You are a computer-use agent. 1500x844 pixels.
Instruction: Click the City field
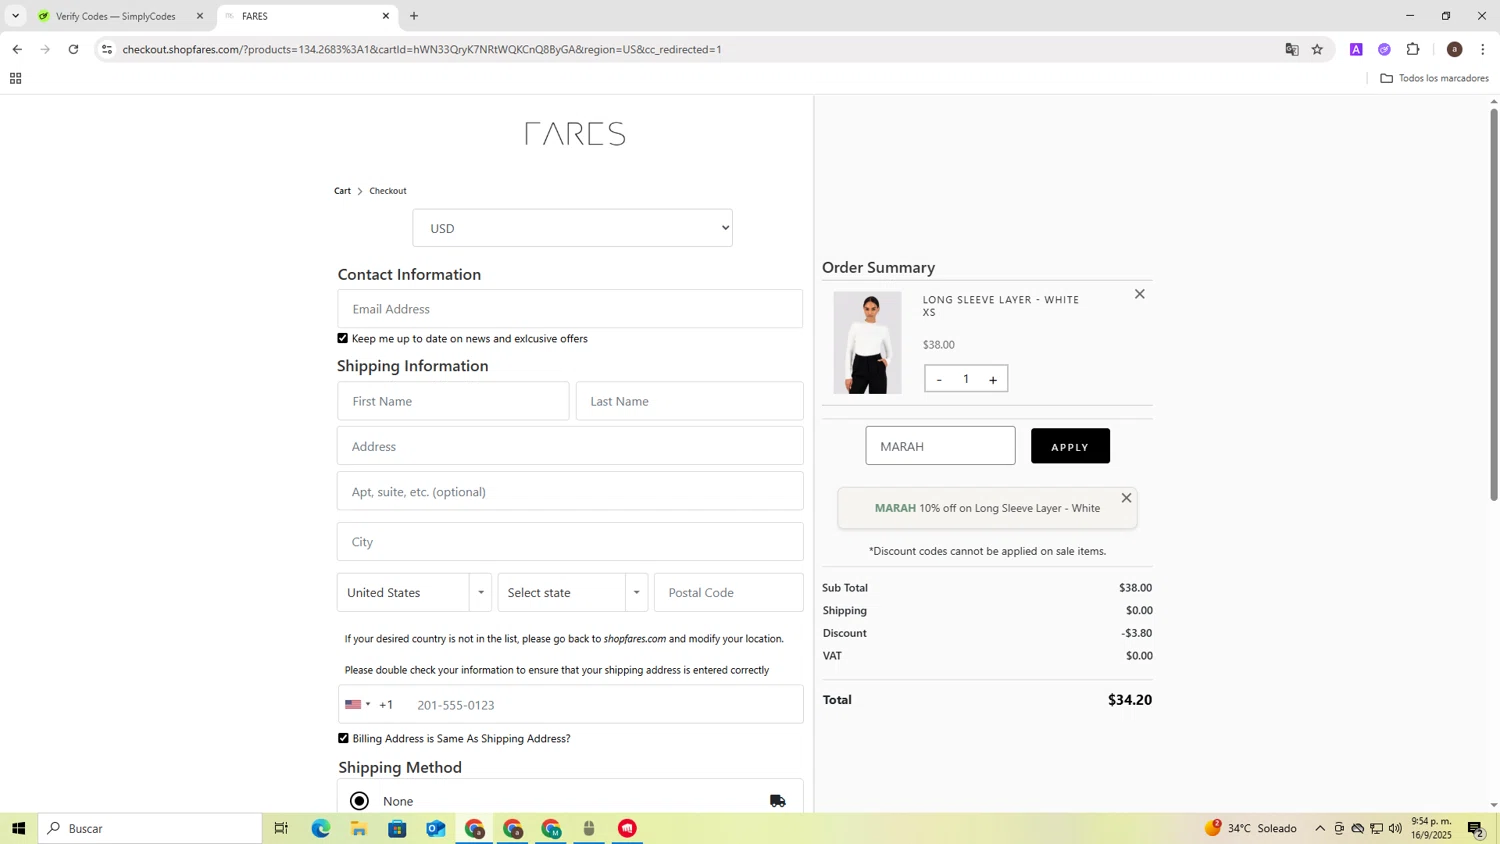coord(570,542)
